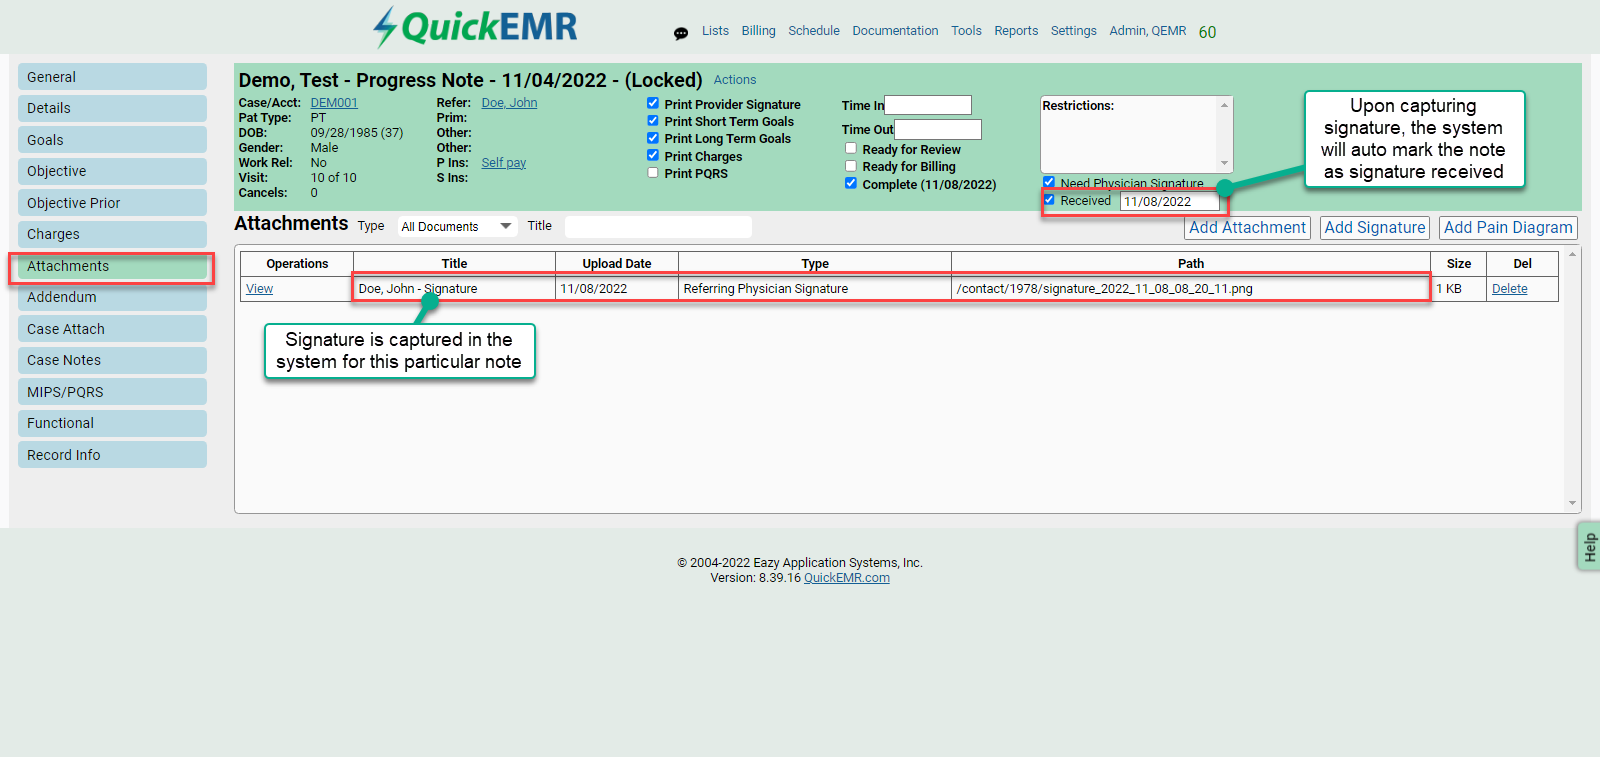Click the Referring Physician Signature type cell

point(814,289)
